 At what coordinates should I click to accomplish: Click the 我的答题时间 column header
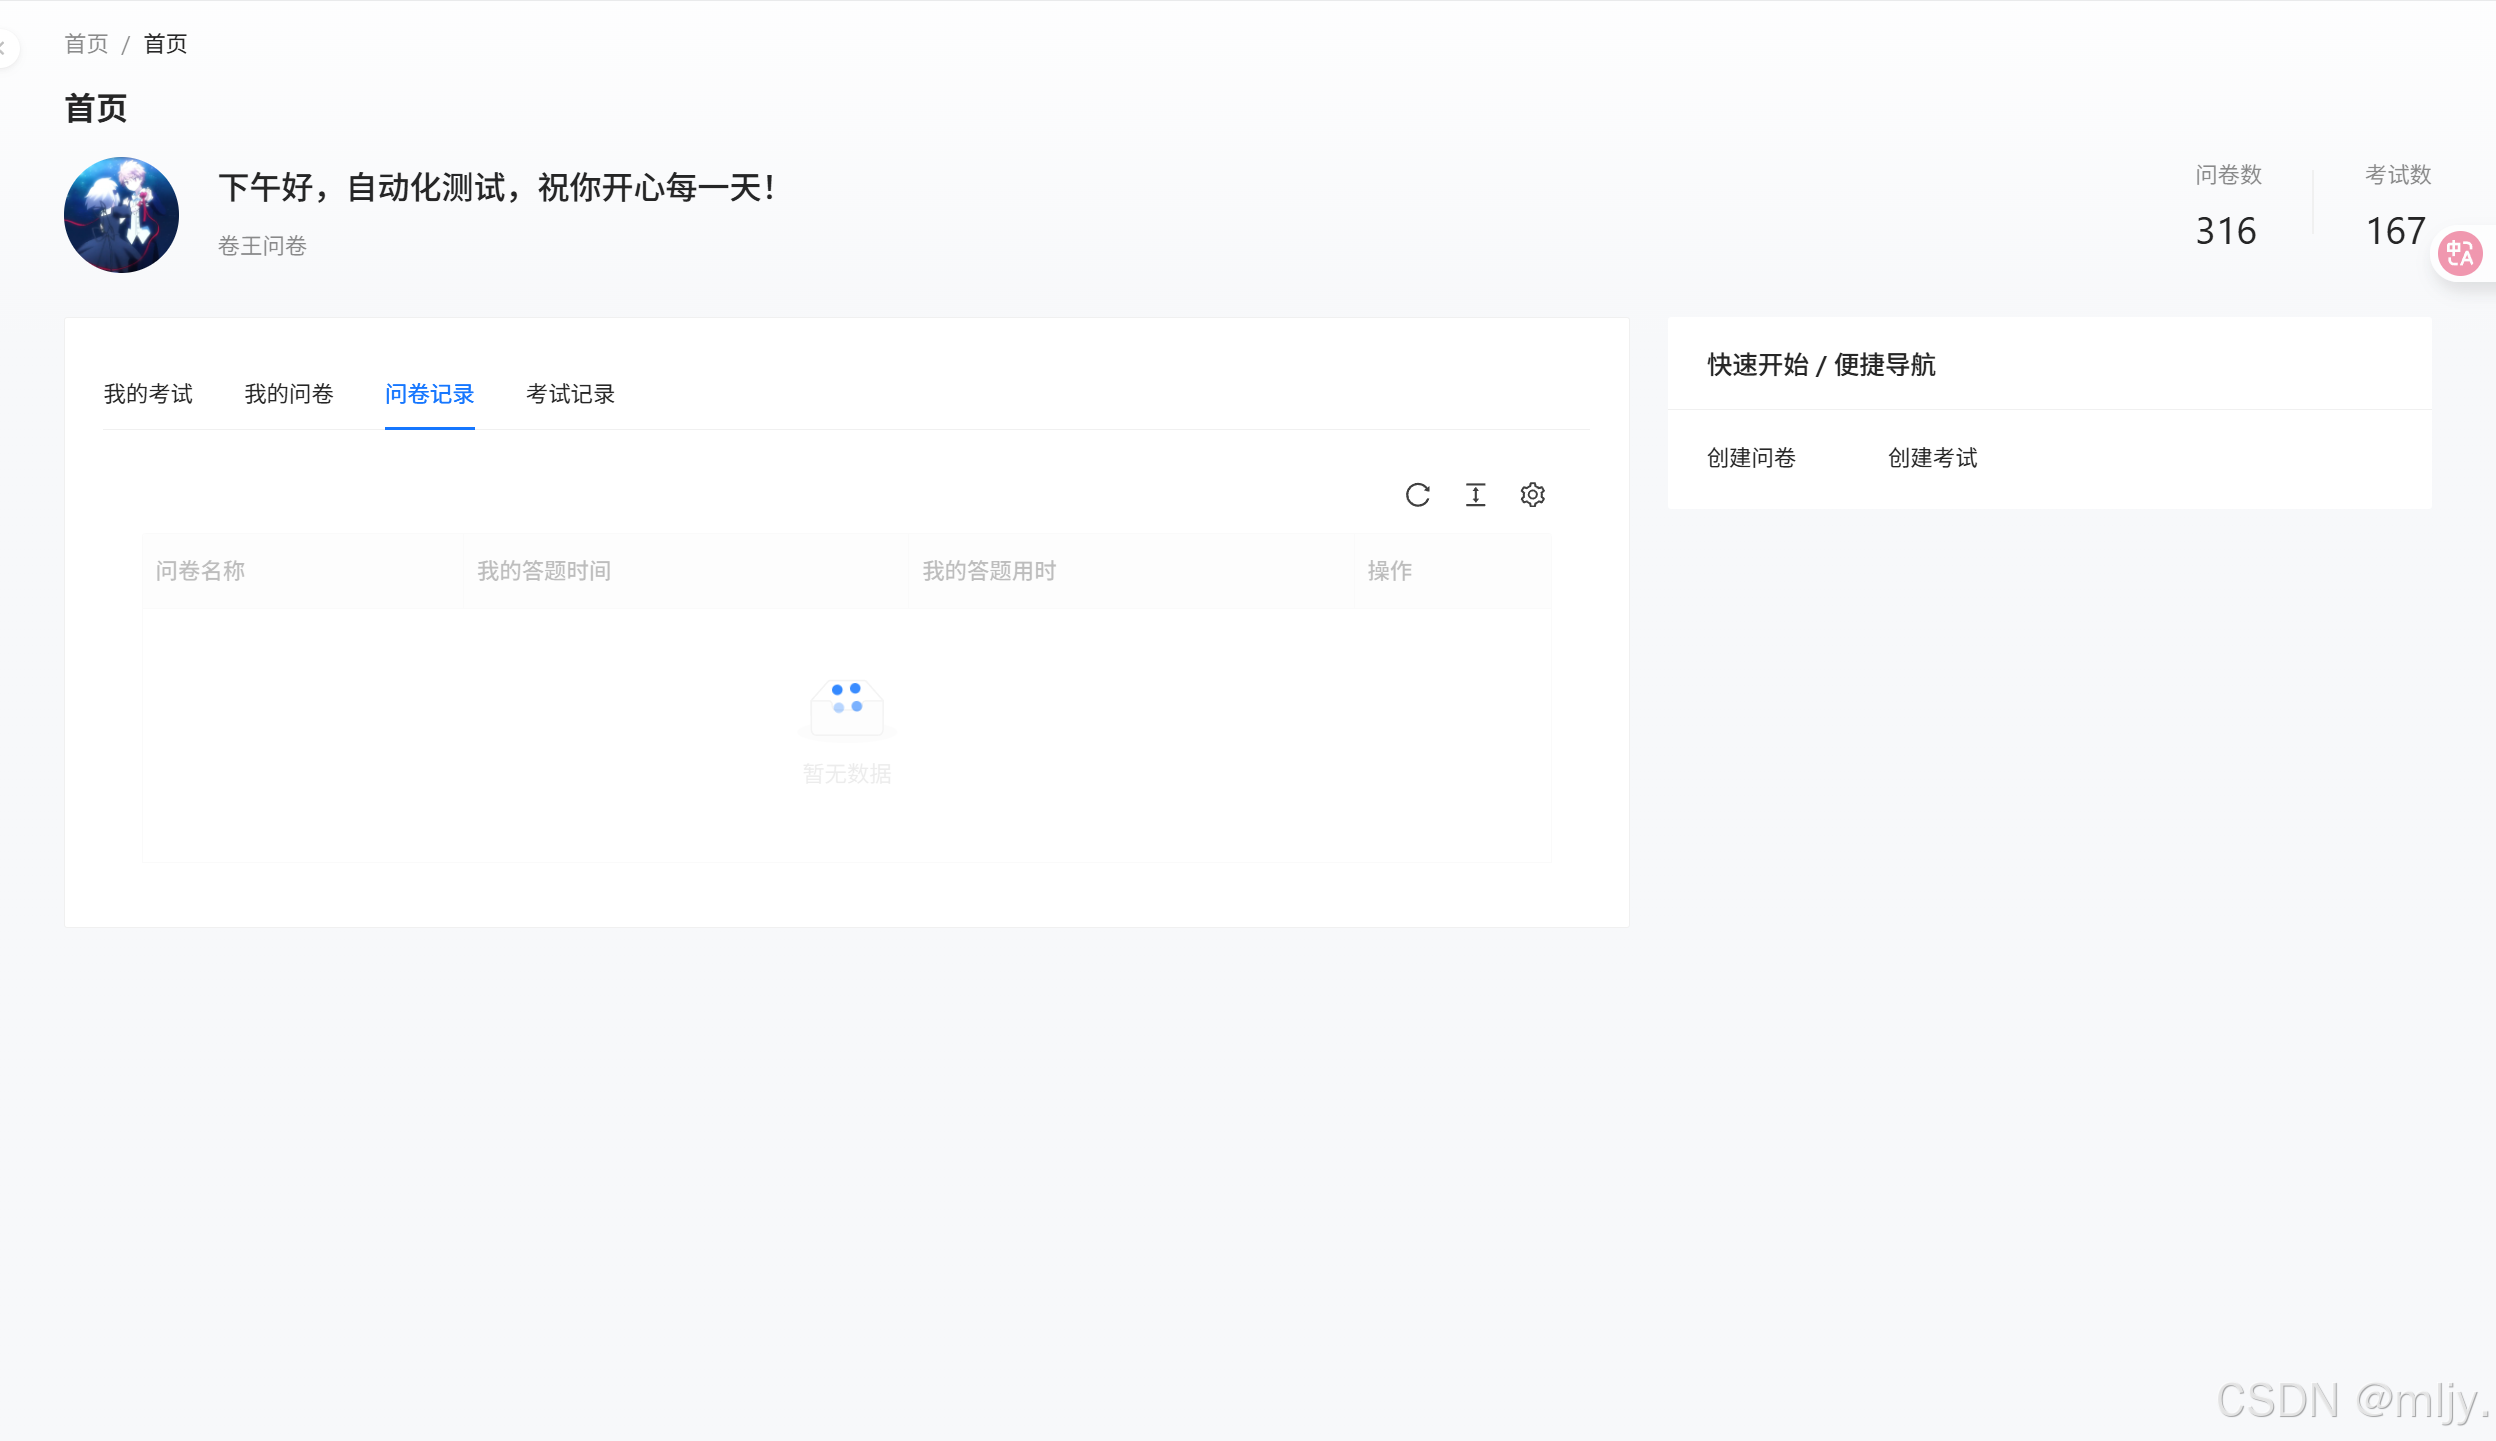point(543,571)
